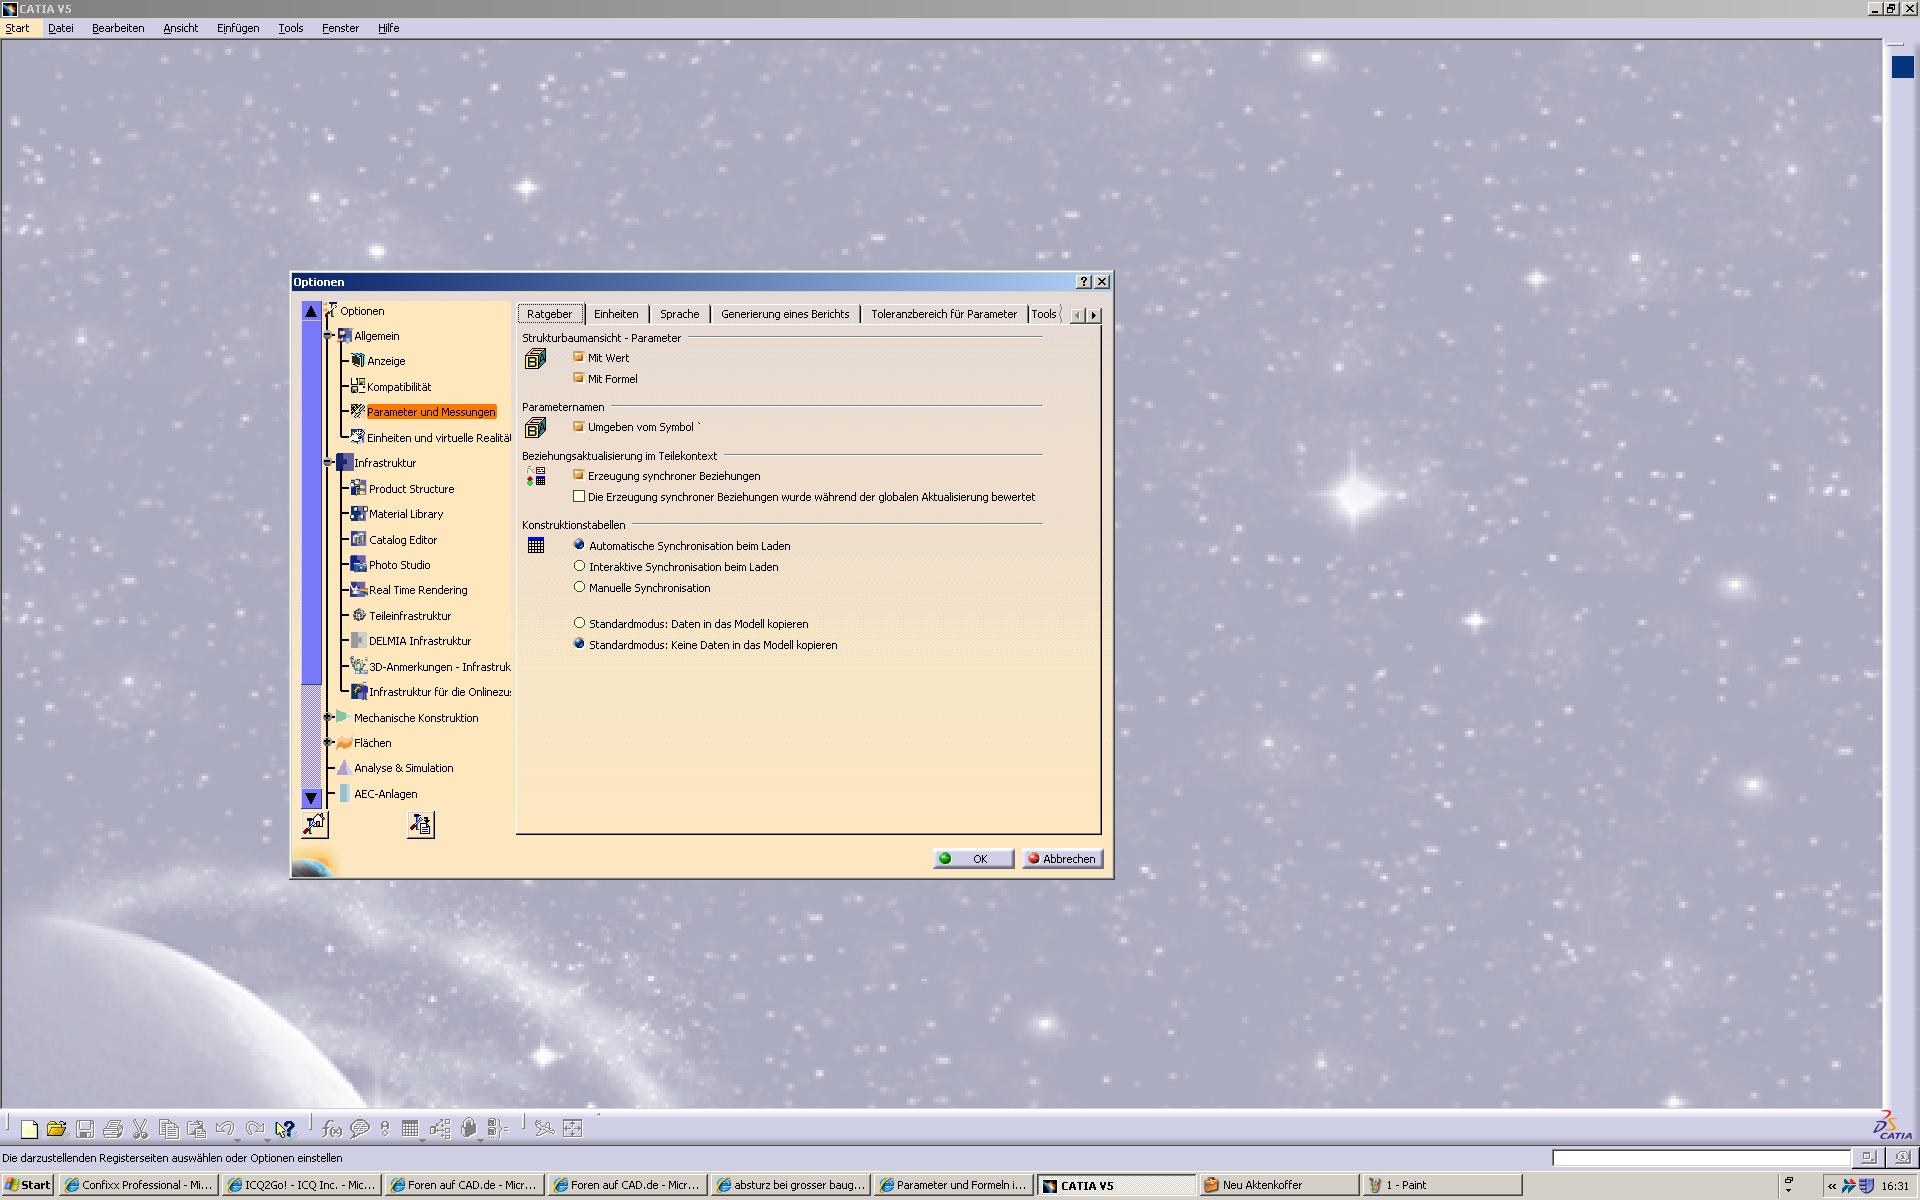Toggle the Mit Wert checkbox
The width and height of the screenshot is (1920, 1200).
pos(578,357)
